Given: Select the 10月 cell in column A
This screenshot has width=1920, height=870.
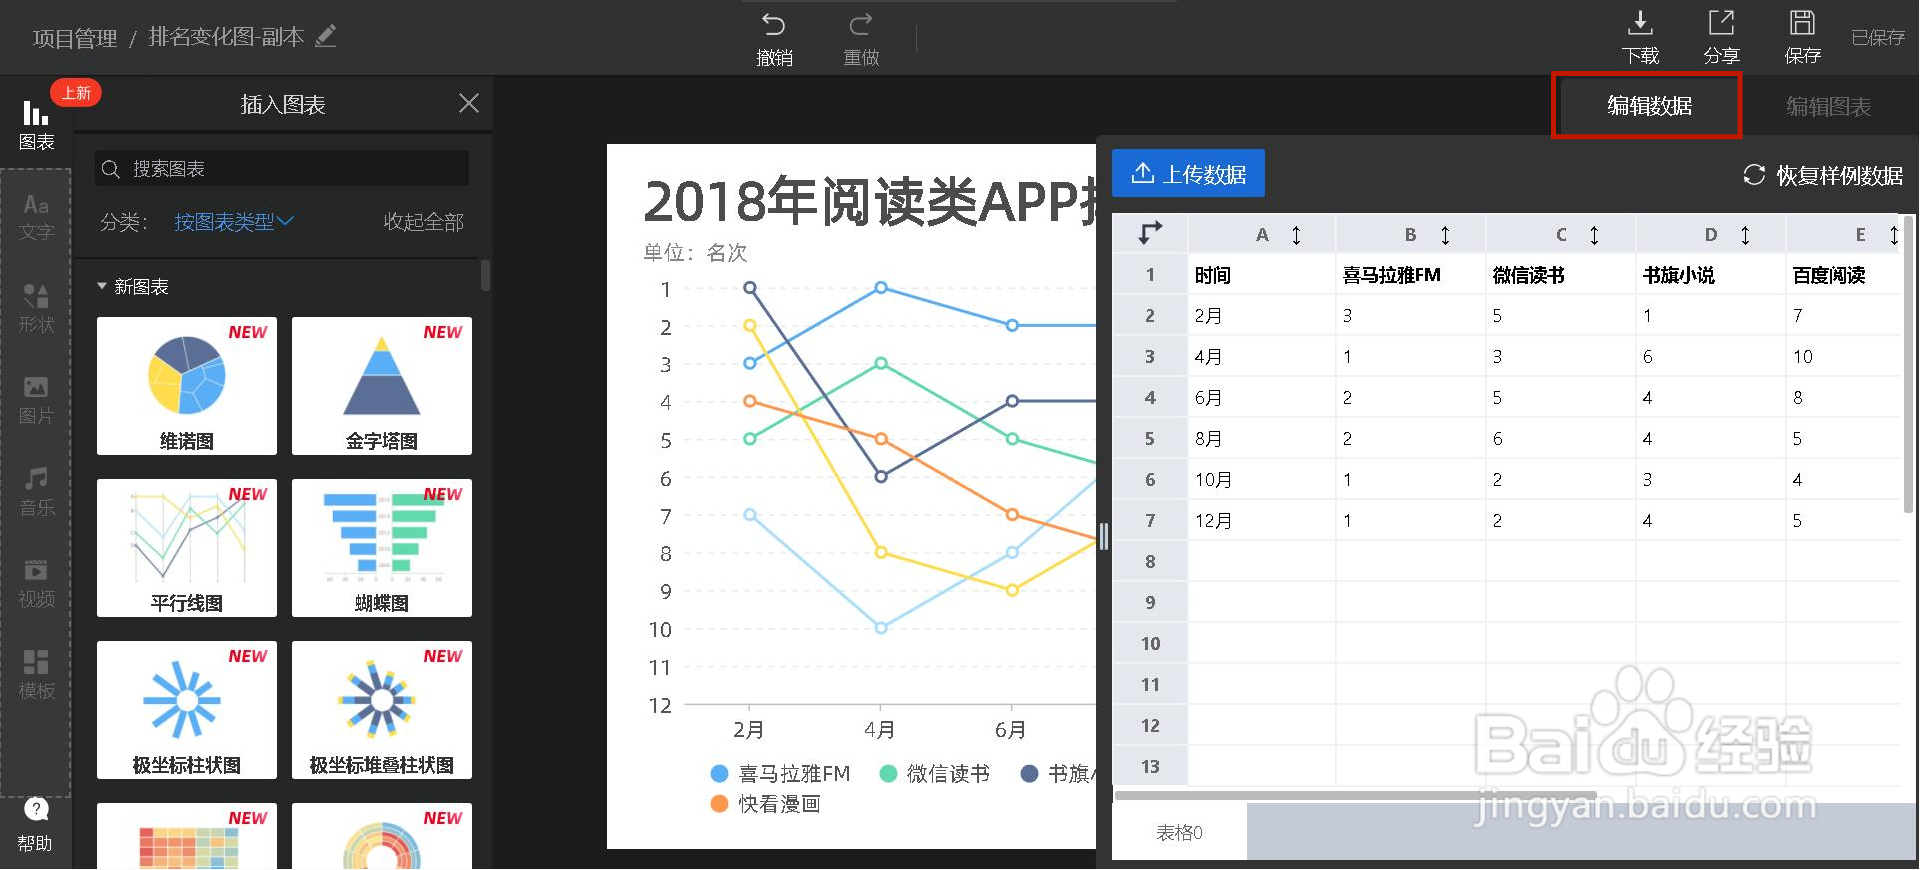Looking at the screenshot, I should pos(1262,480).
